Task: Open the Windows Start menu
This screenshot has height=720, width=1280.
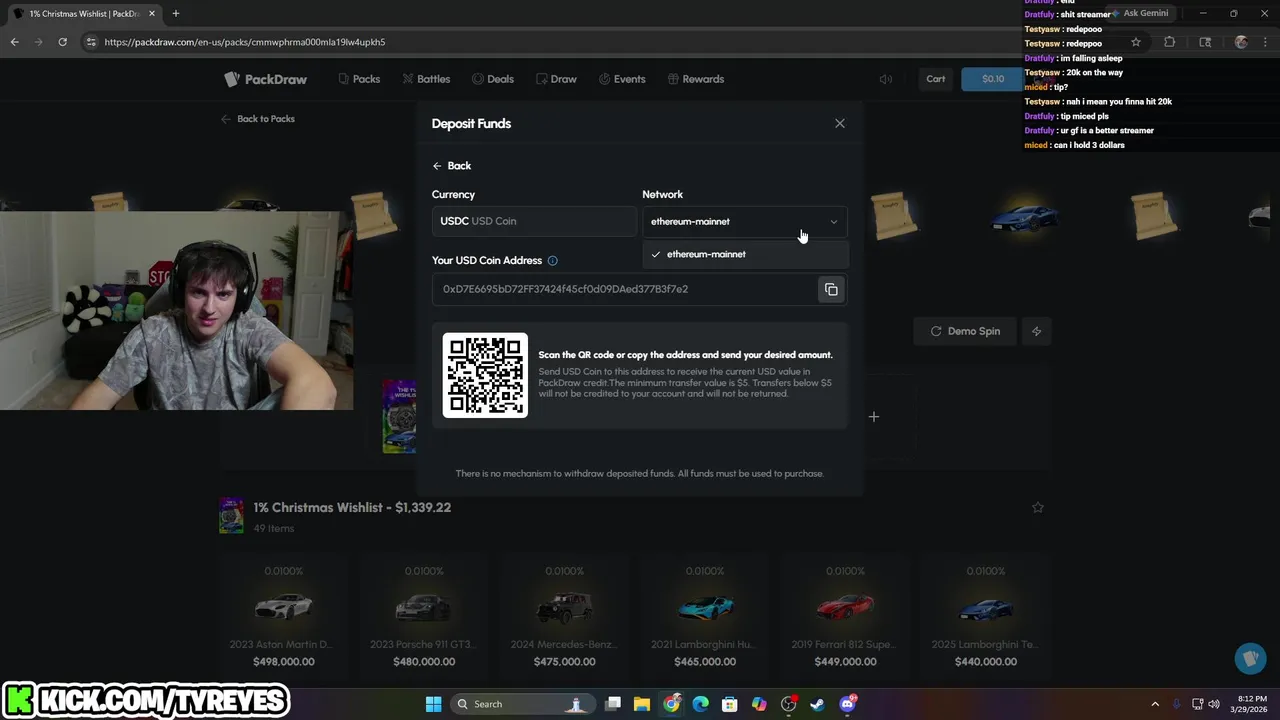Action: point(433,704)
